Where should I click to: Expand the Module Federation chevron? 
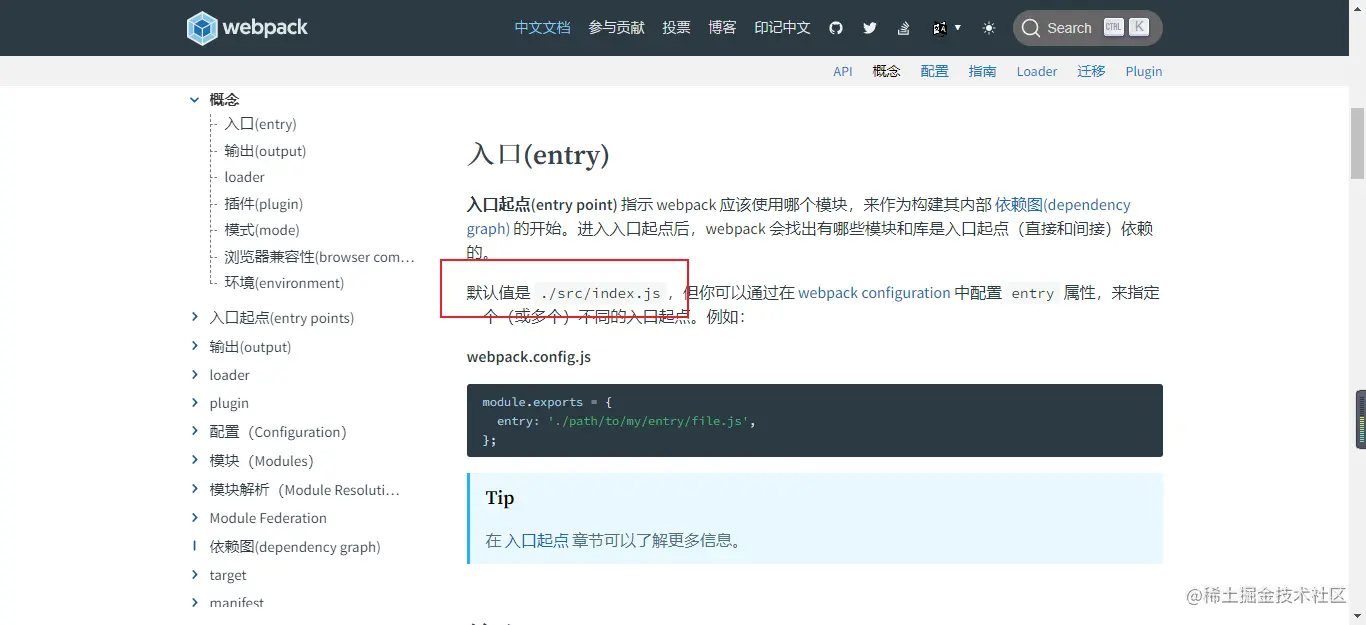[x=194, y=517]
